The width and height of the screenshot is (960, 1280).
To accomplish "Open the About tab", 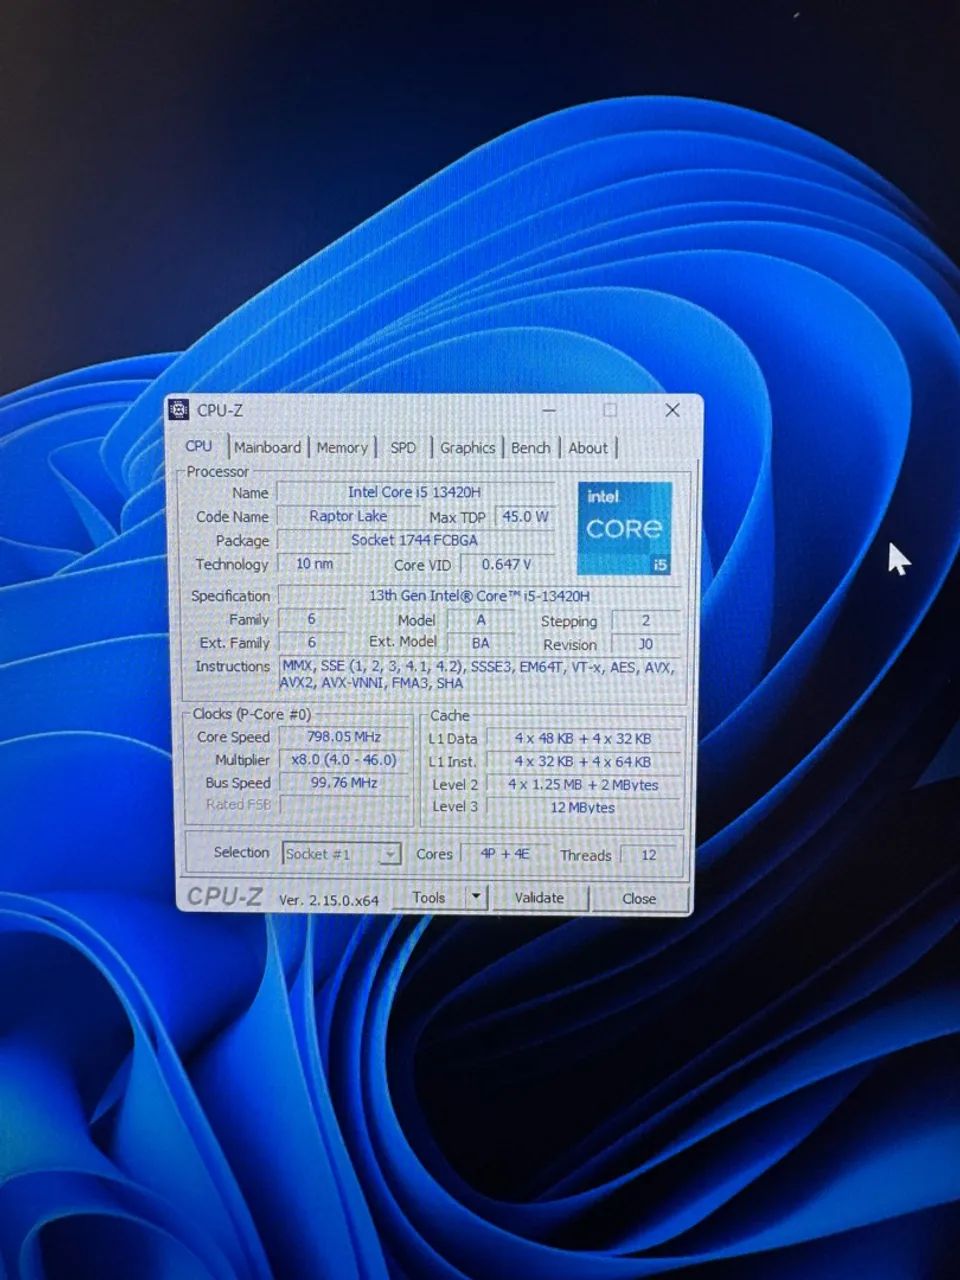I will pos(588,447).
